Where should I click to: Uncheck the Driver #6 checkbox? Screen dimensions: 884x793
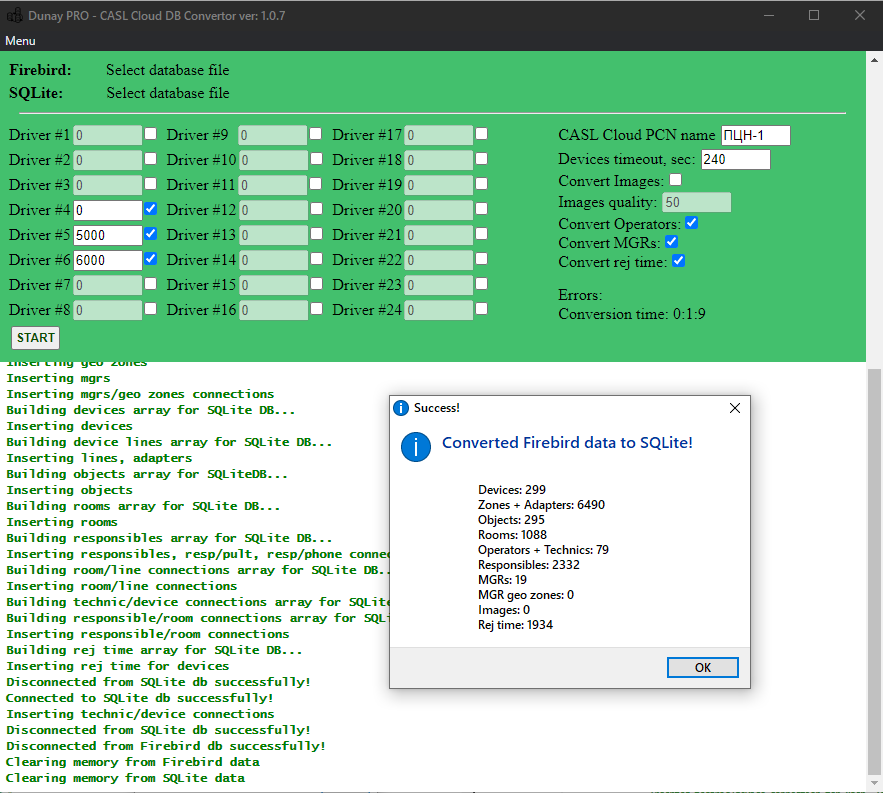(x=151, y=259)
